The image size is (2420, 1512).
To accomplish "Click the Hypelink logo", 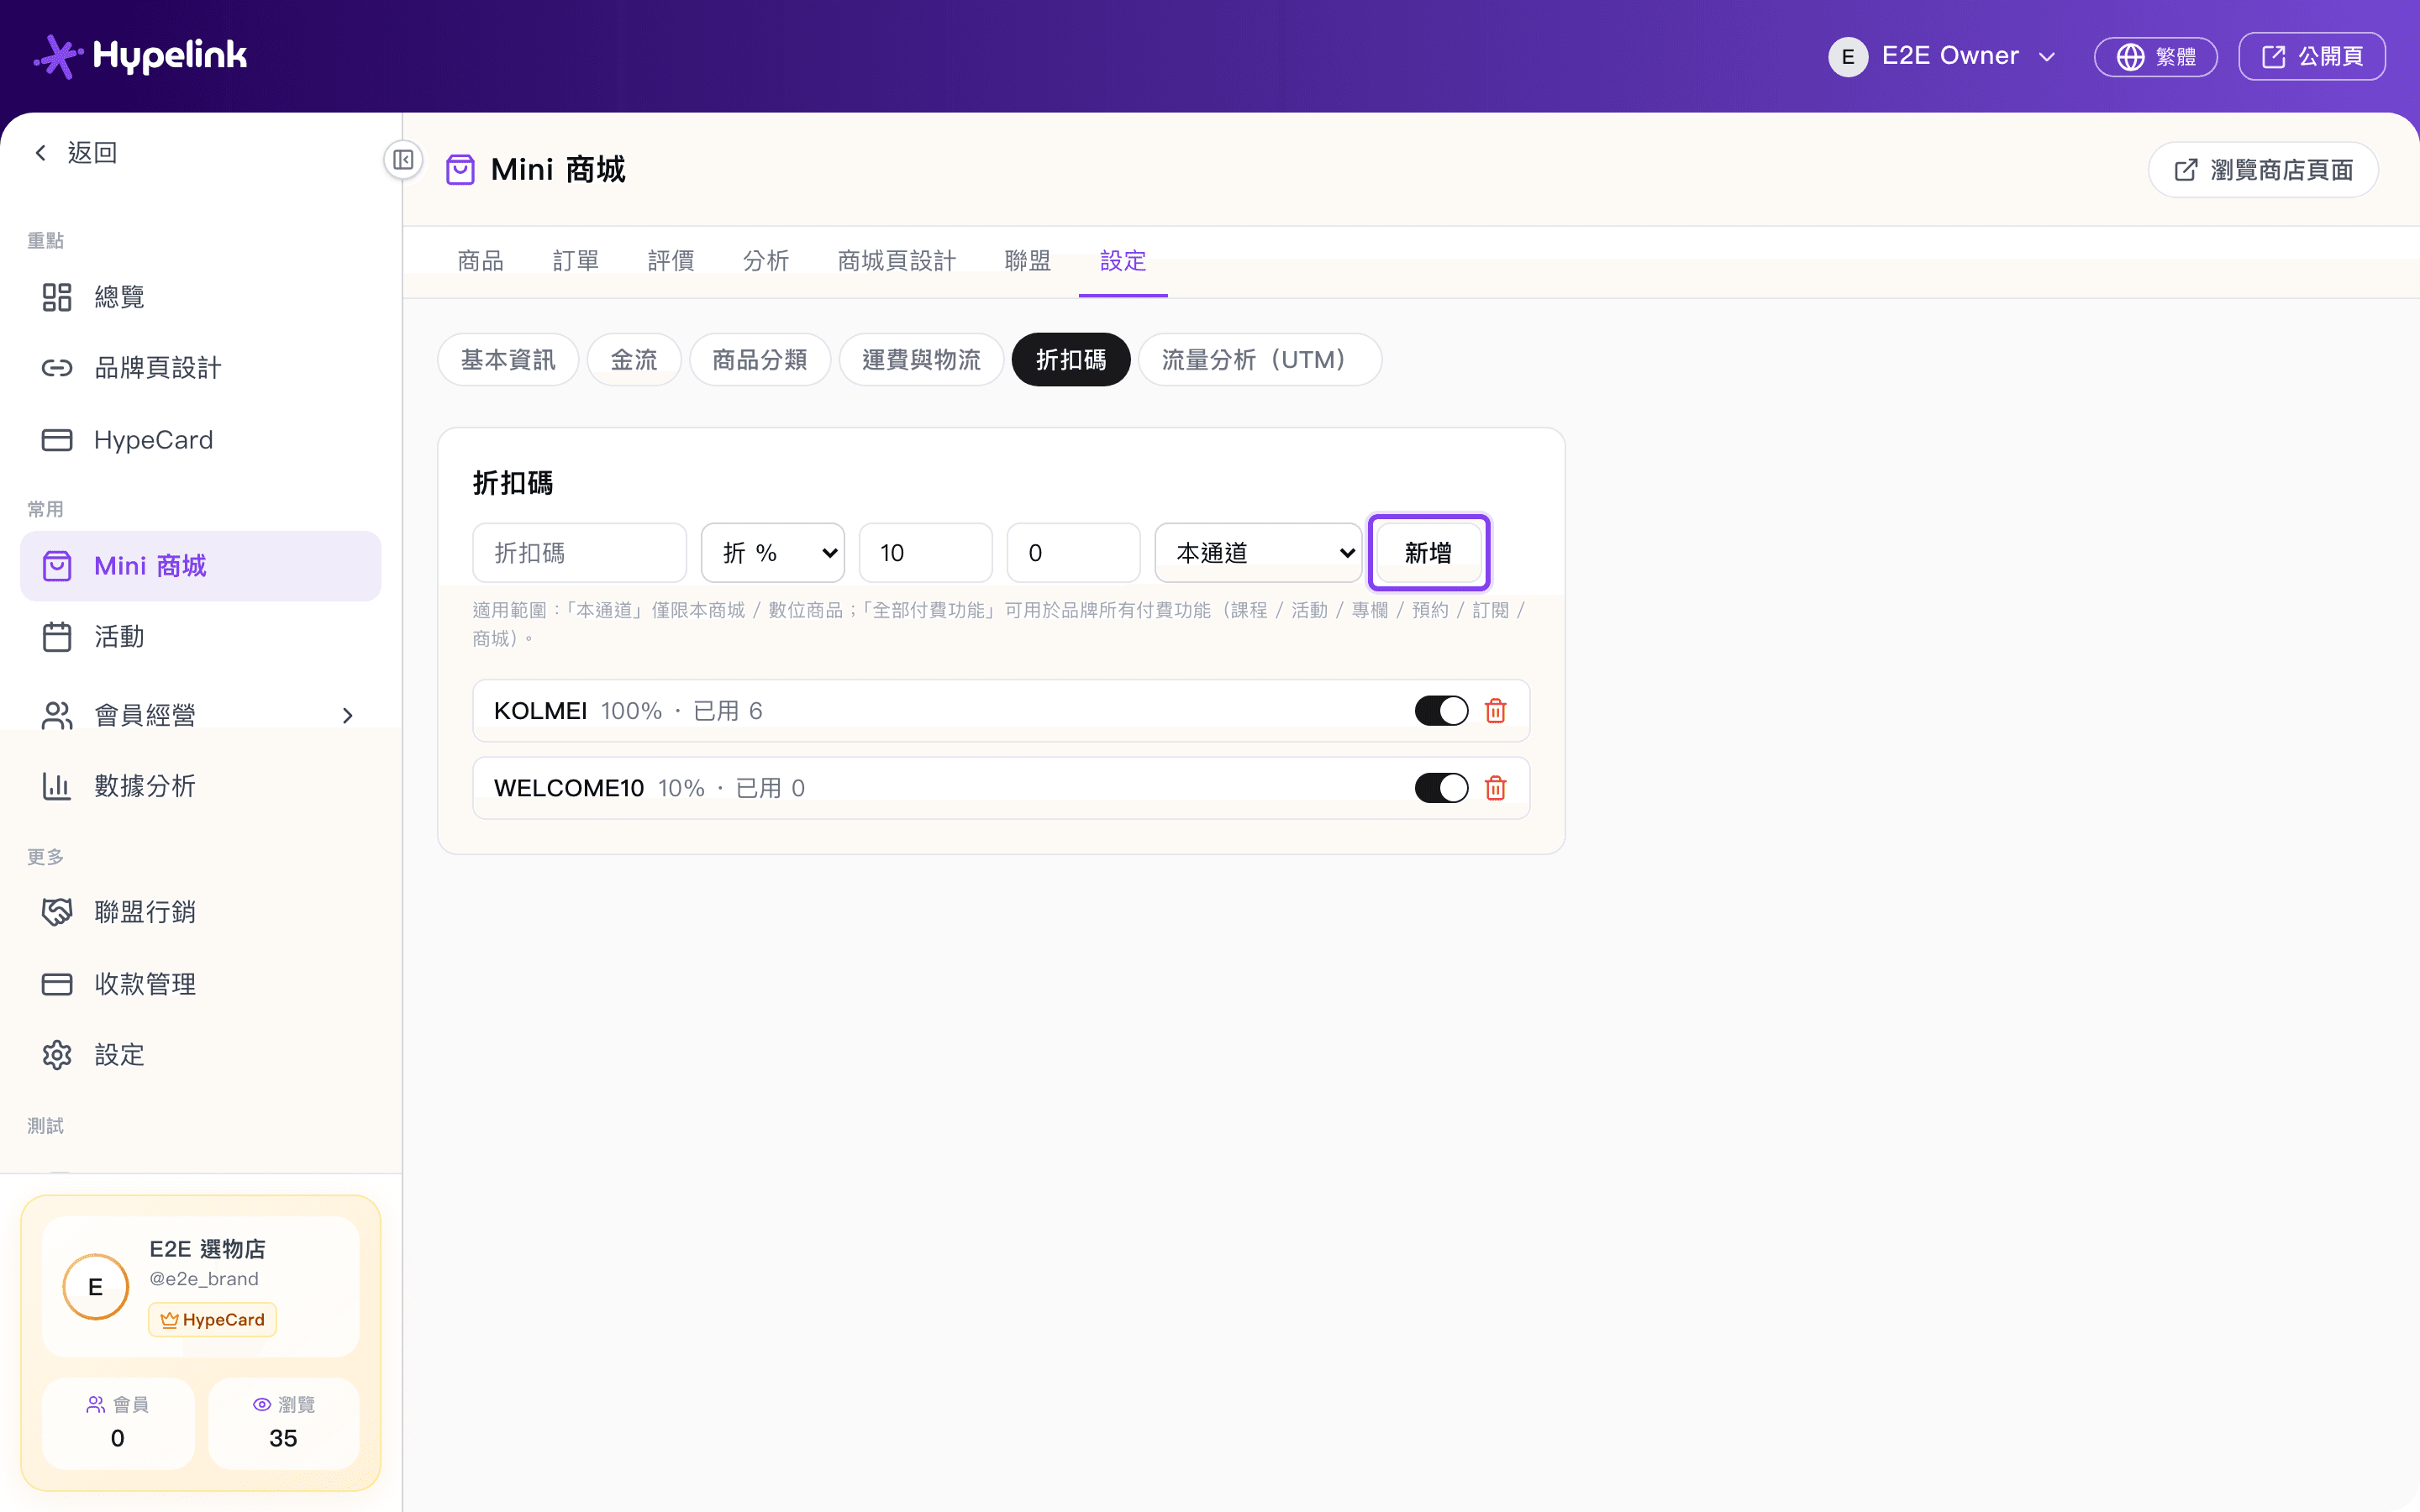I will pos(140,56).
